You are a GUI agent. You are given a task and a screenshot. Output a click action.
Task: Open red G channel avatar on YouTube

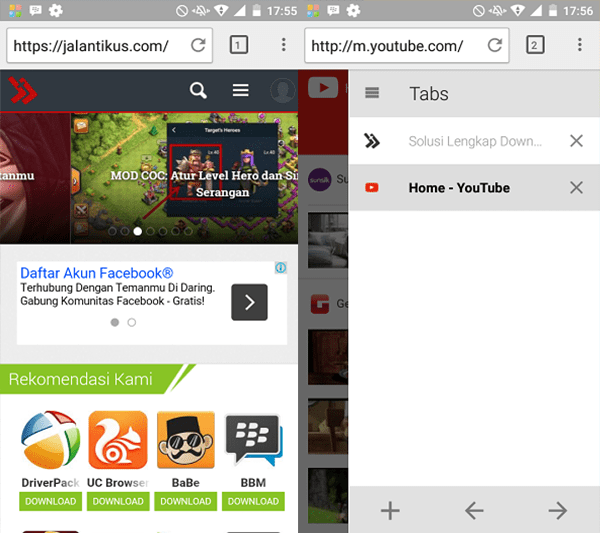[320, 304]
